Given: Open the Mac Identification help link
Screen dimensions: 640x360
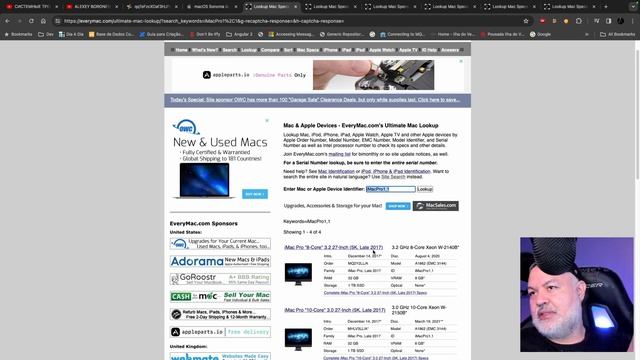Looking at the screenshot, I should tap(336, 171).
